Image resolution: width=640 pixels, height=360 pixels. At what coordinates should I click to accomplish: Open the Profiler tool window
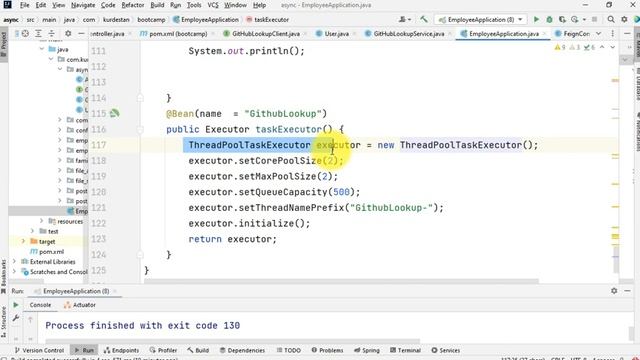click(163, 350)
